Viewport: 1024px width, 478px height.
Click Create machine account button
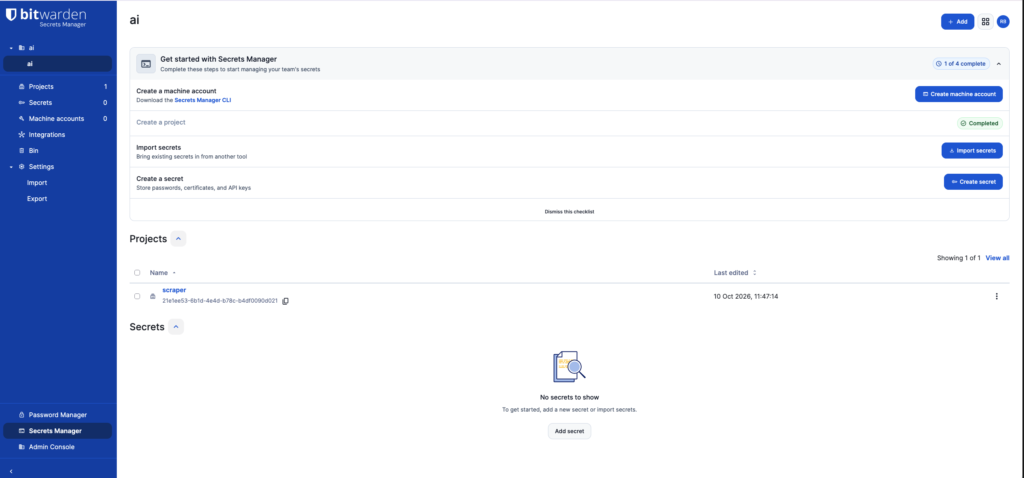[959, 94]
